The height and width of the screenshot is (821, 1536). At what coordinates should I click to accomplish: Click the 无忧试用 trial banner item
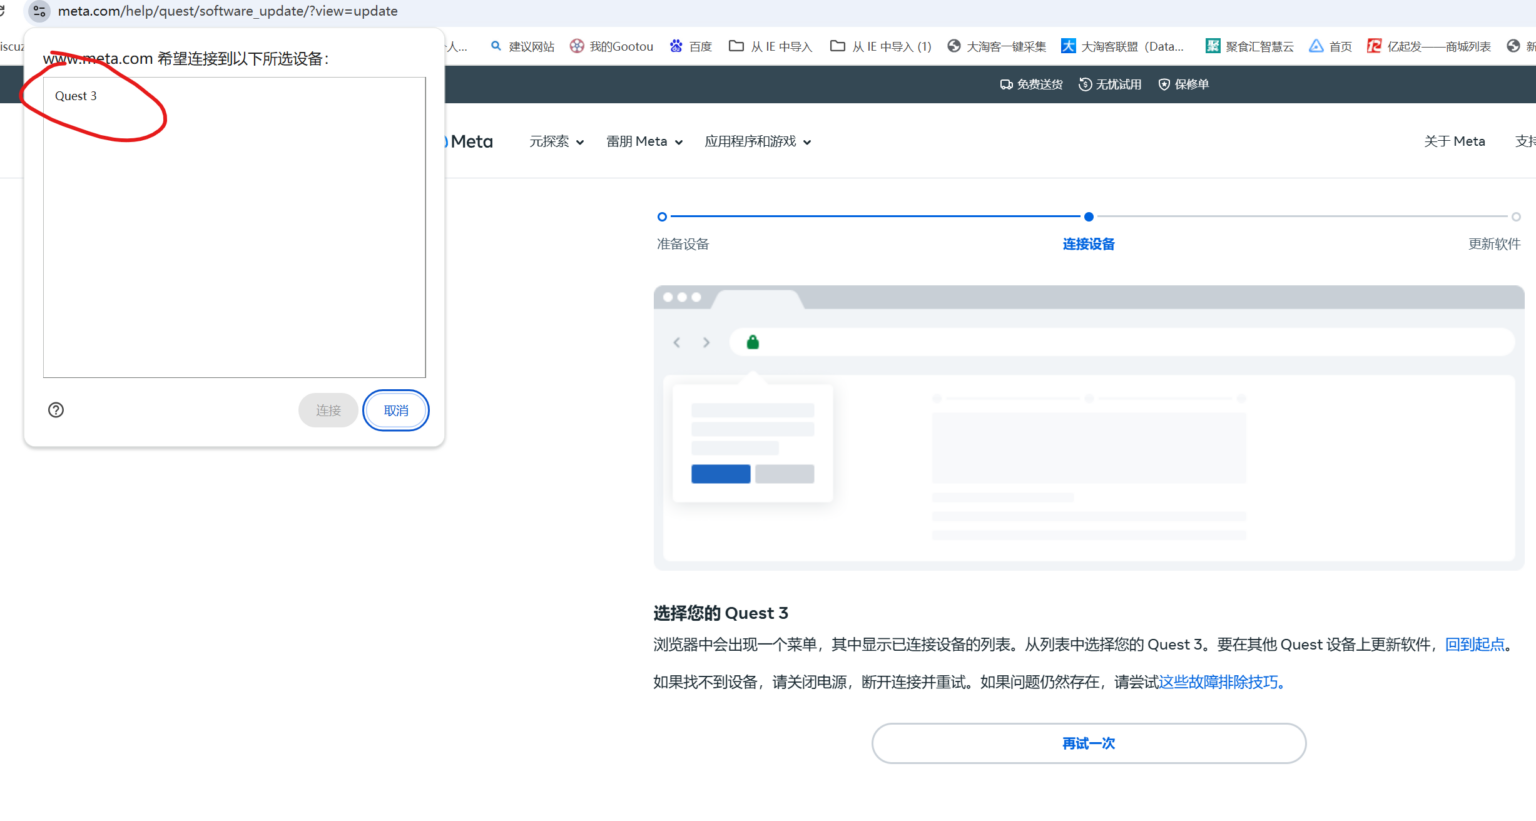(x=1110, y=85)
